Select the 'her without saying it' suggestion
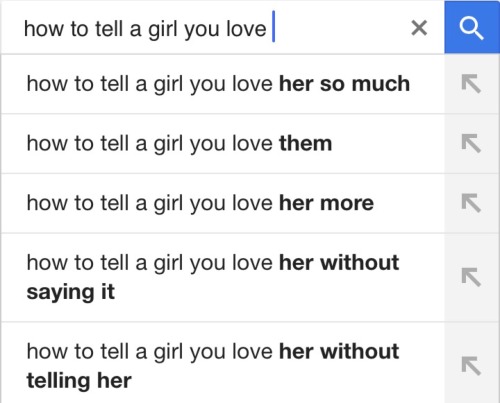Viewport: 500px width, 403px height. (x=223, y=278)
